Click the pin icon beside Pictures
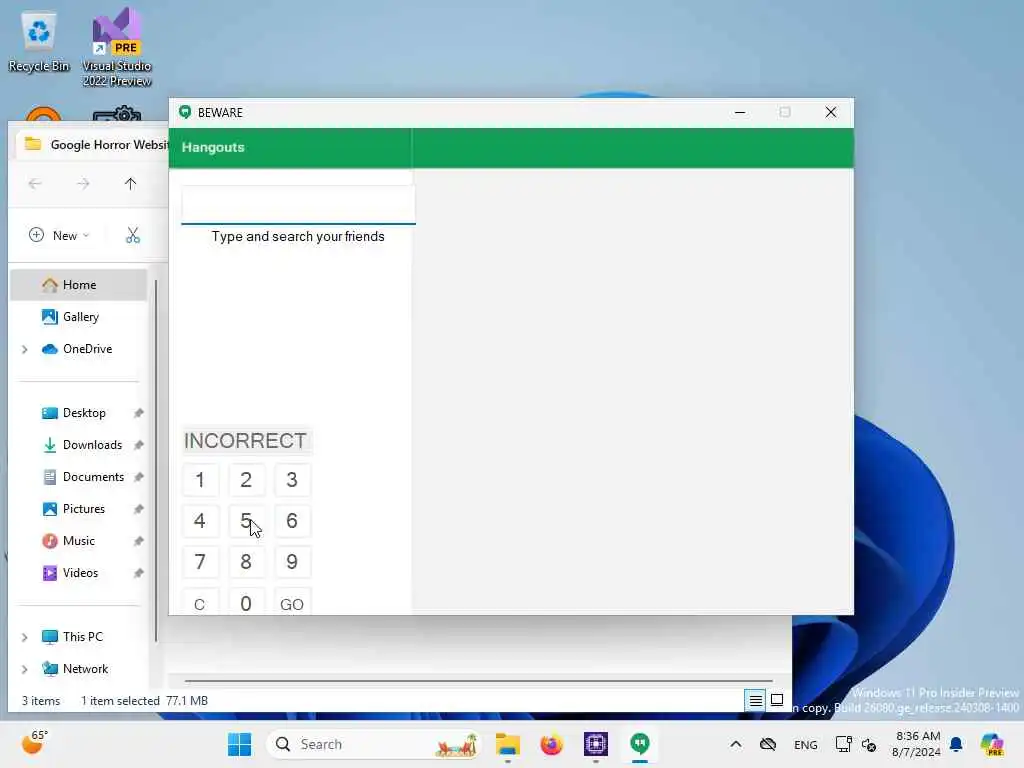Viewport: 1024px width, 768px height. pyautogui.click(x=138, y=509)
